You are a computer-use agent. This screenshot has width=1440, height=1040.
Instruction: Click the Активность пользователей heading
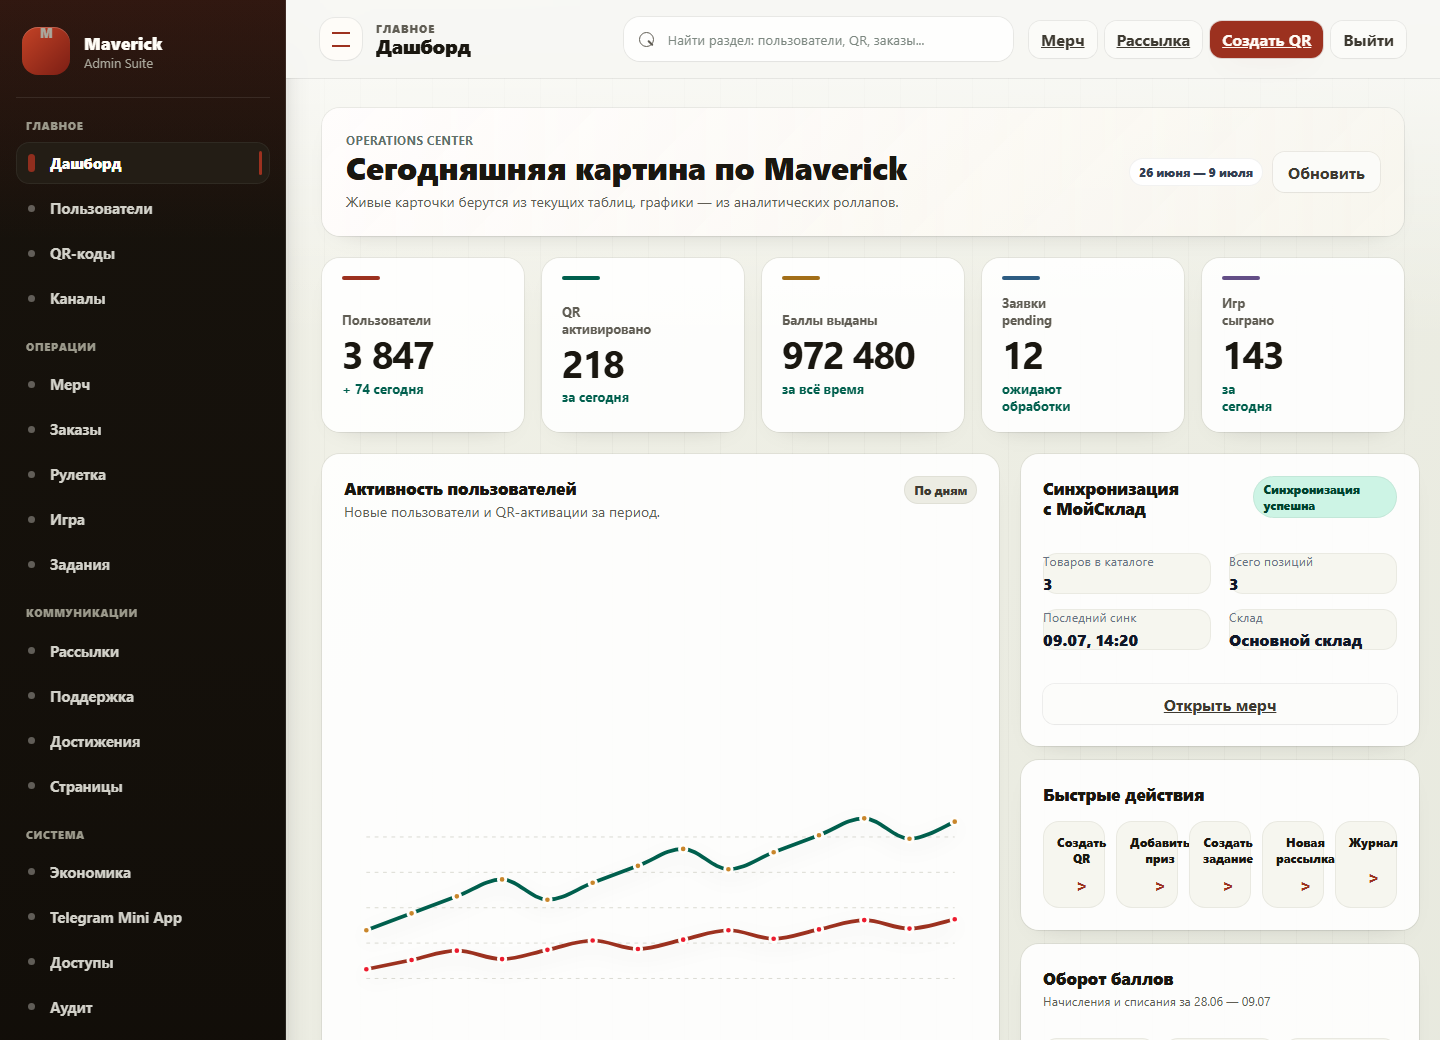[x=460, y=489]
